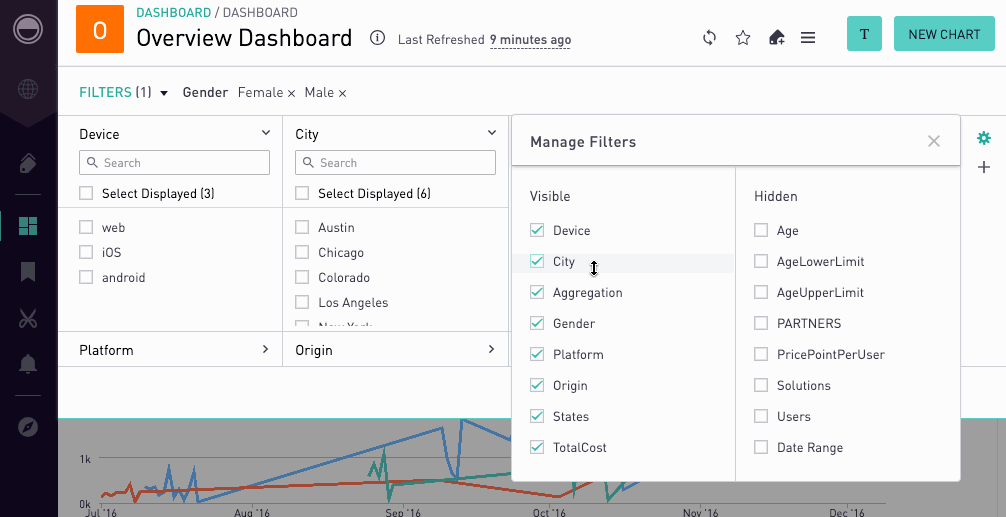Click the orange O dashboard tile

99,29
